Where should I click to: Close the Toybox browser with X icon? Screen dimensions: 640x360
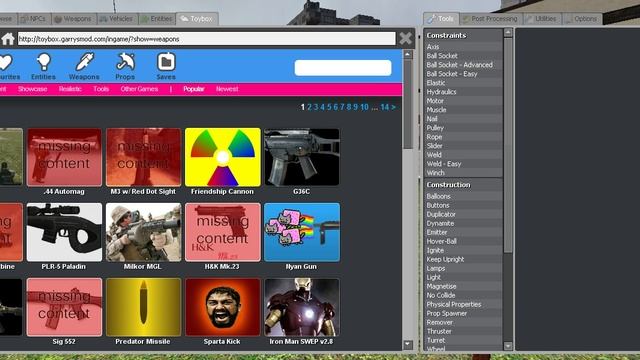click(405, 38)
